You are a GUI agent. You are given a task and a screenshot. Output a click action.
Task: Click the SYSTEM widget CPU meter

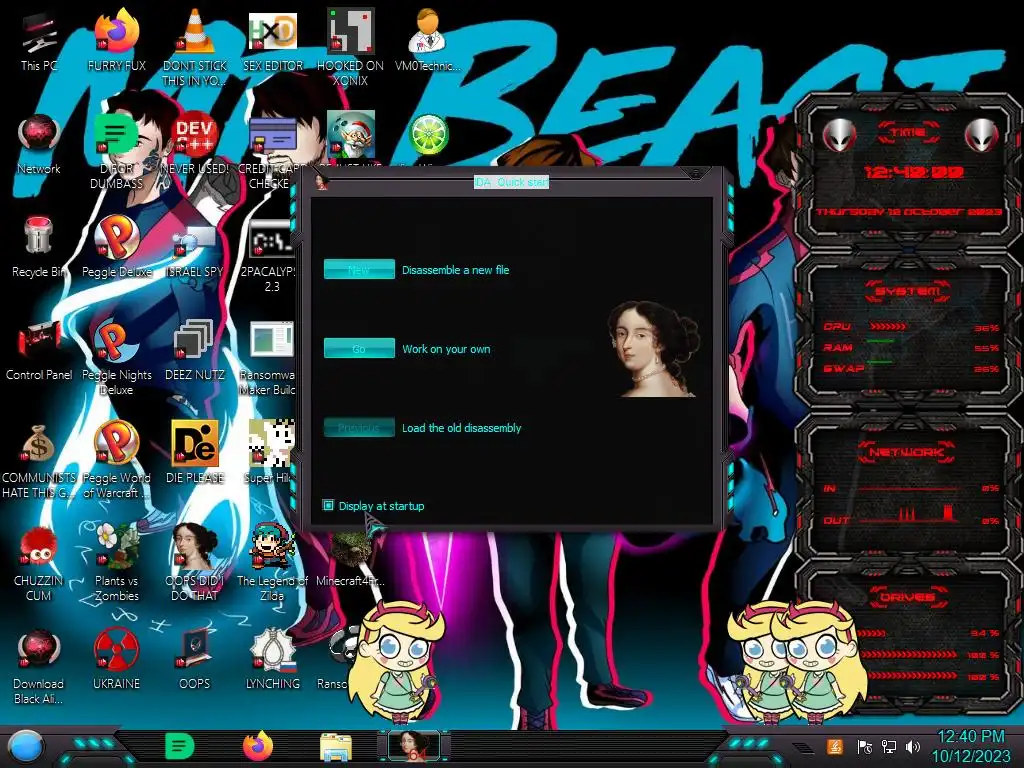[911, 327]
